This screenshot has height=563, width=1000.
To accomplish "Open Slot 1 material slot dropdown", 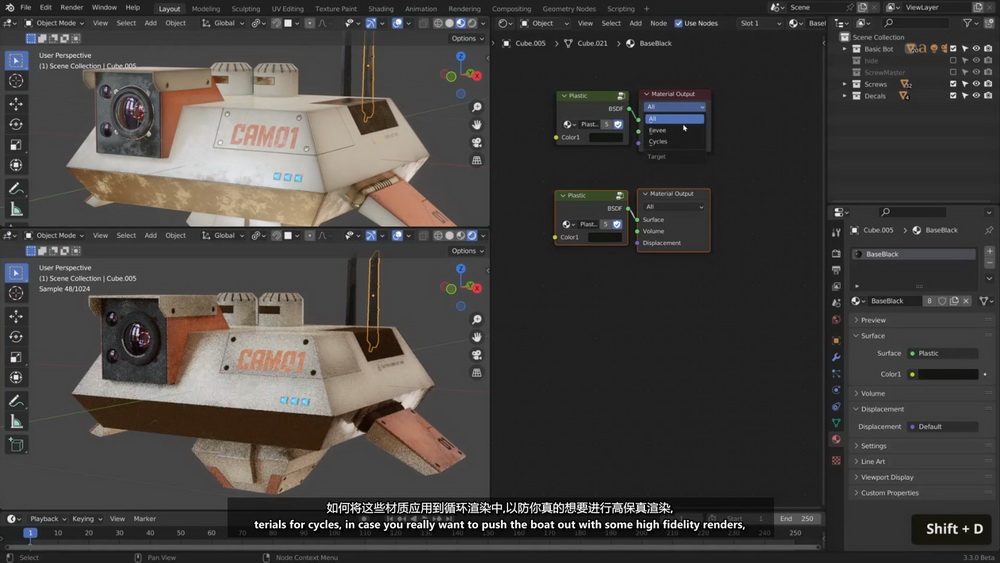I will coord(760,23).
